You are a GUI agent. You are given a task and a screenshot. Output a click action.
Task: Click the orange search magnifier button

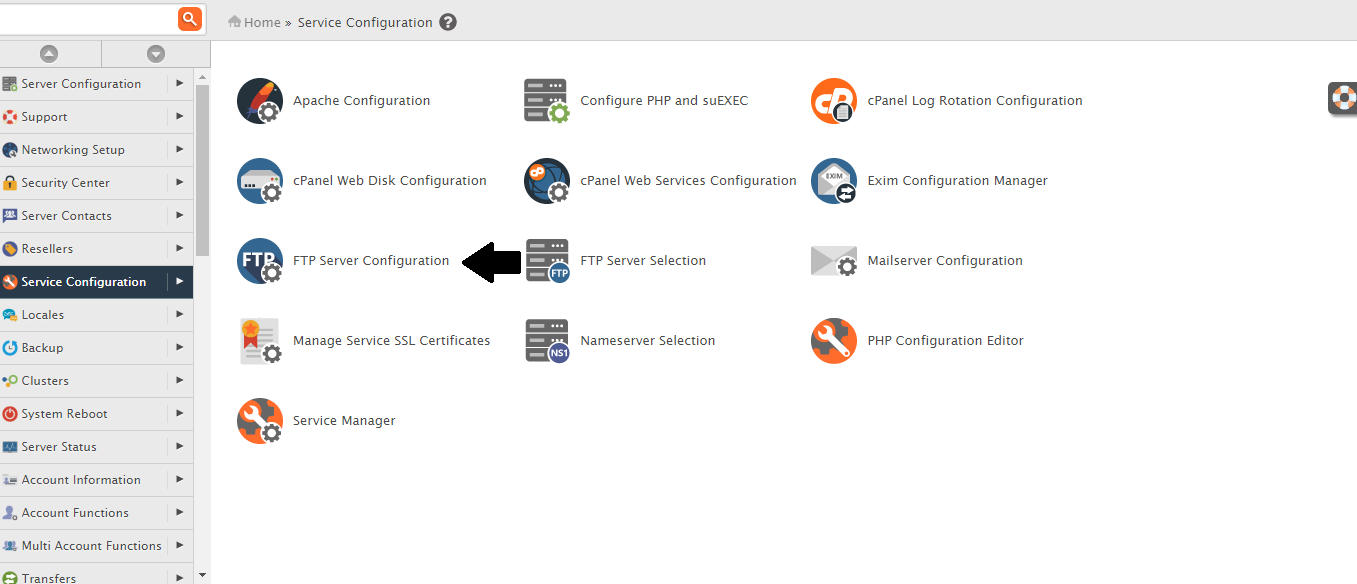point(190,18)
